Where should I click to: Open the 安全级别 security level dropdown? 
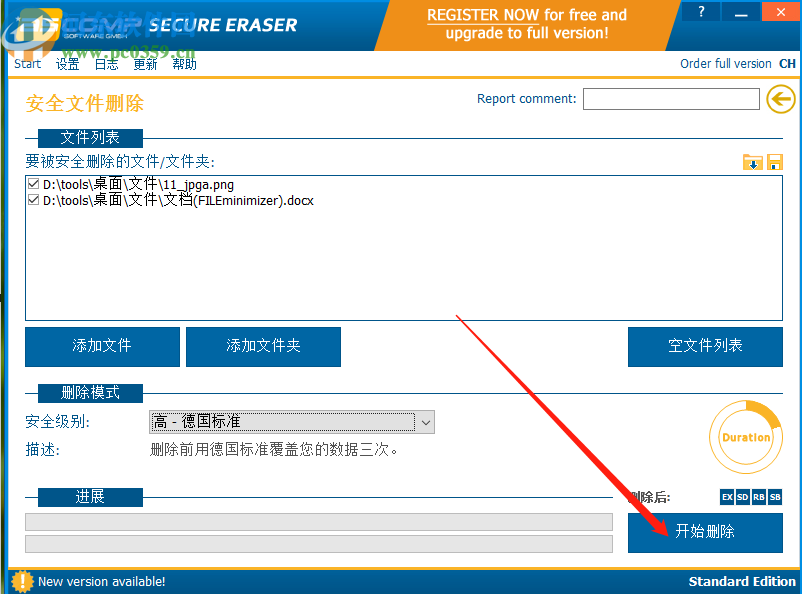tap(426, 422)
